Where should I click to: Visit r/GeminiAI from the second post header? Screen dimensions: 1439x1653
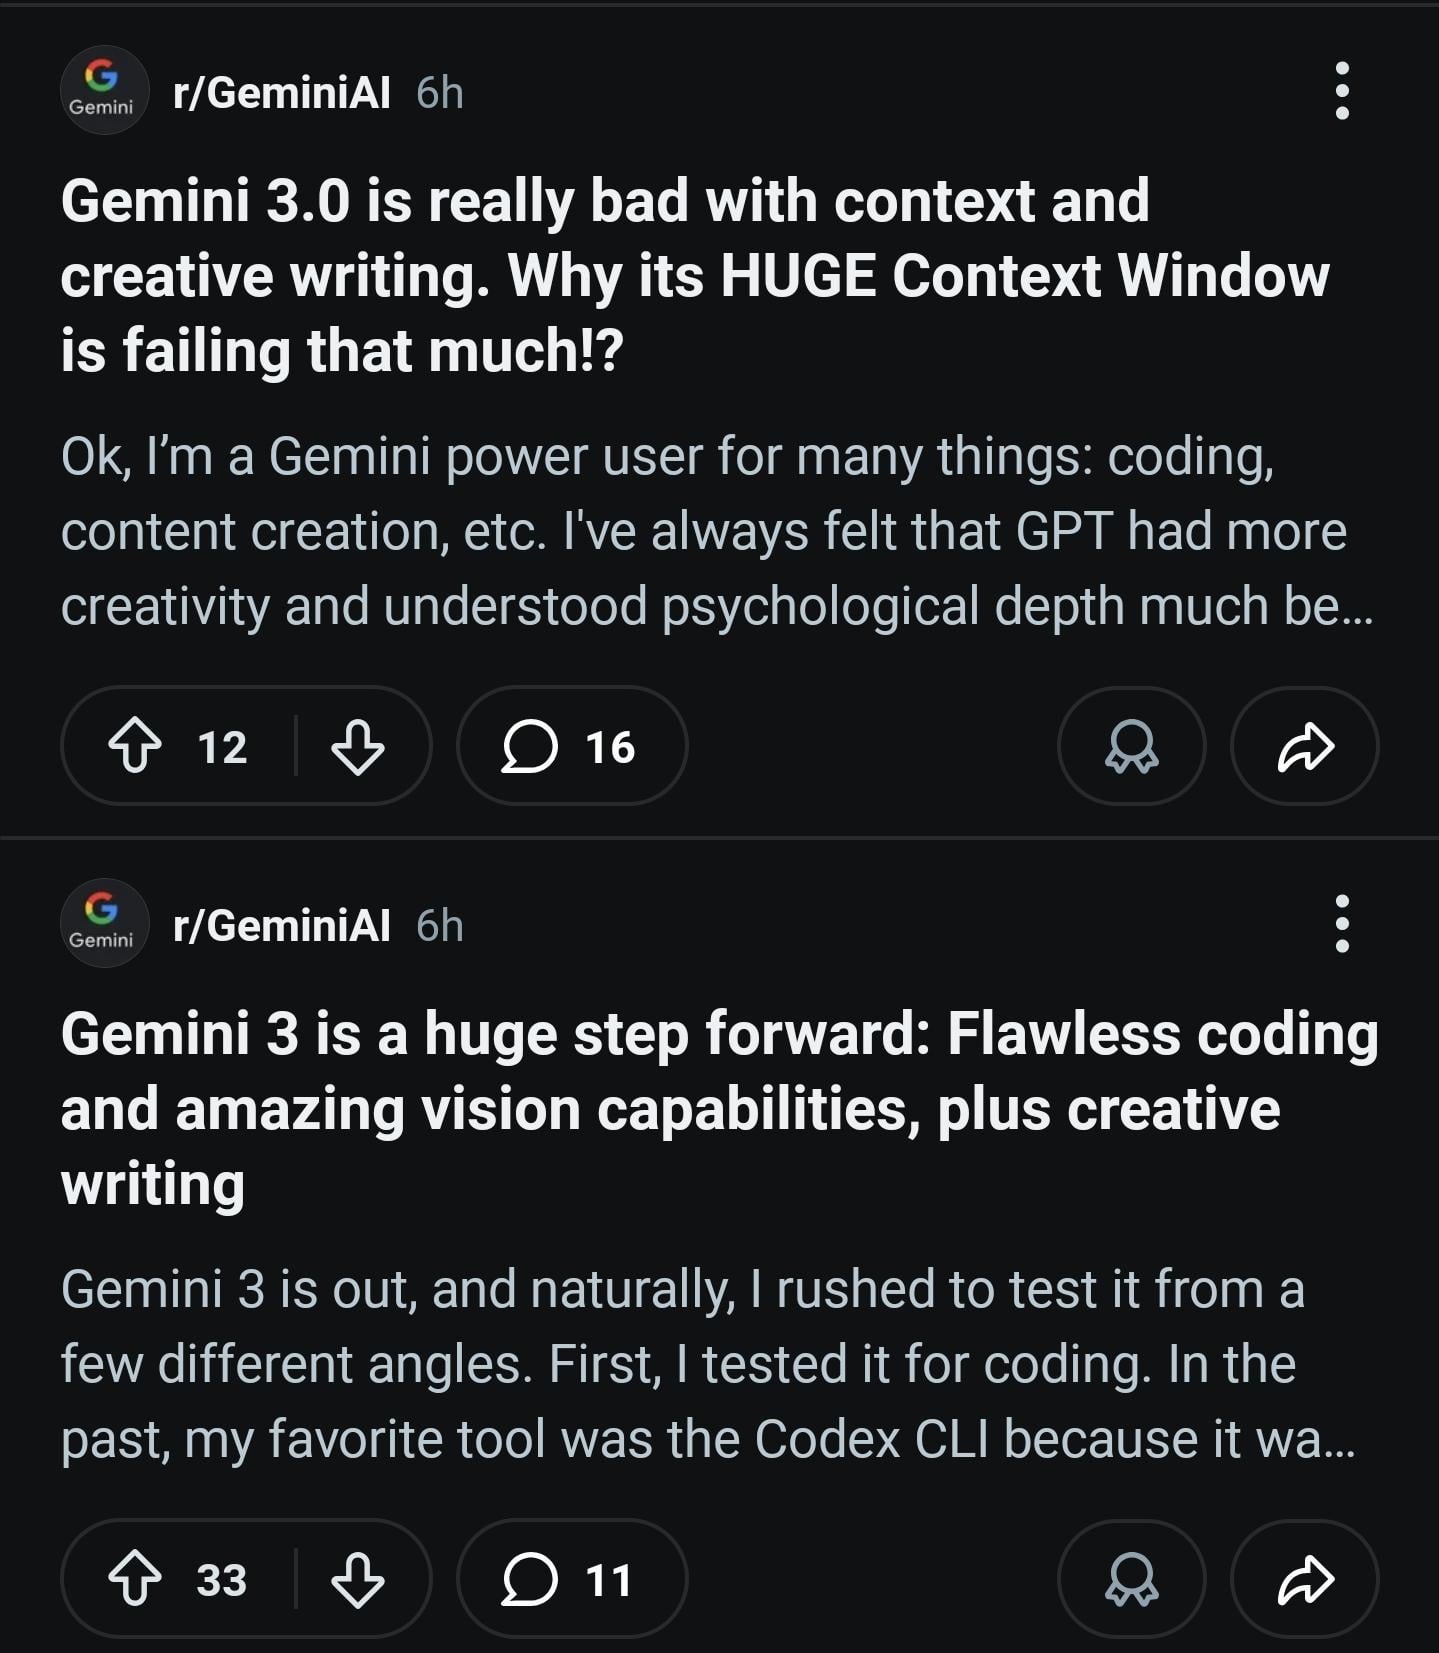click(281, 926)
